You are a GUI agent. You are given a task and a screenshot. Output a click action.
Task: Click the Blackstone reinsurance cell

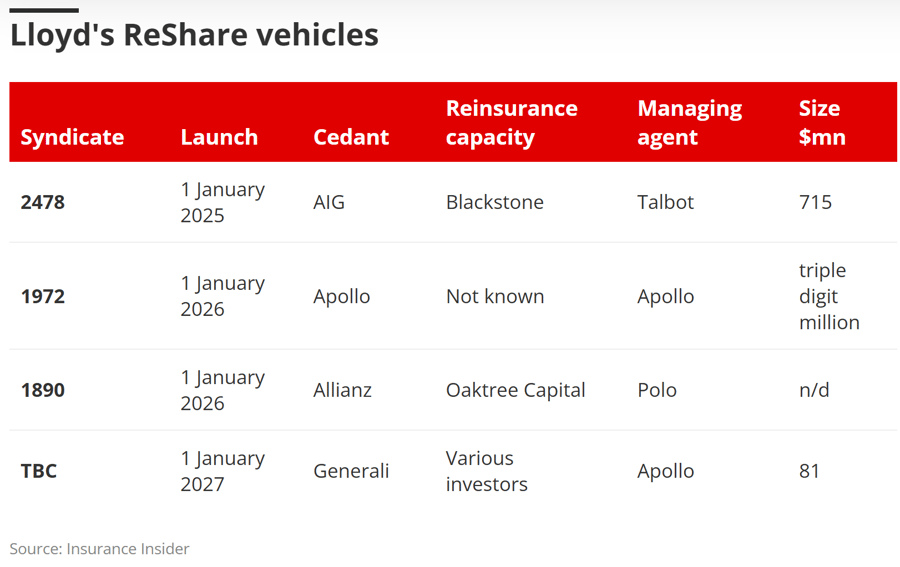coord(495,202)
